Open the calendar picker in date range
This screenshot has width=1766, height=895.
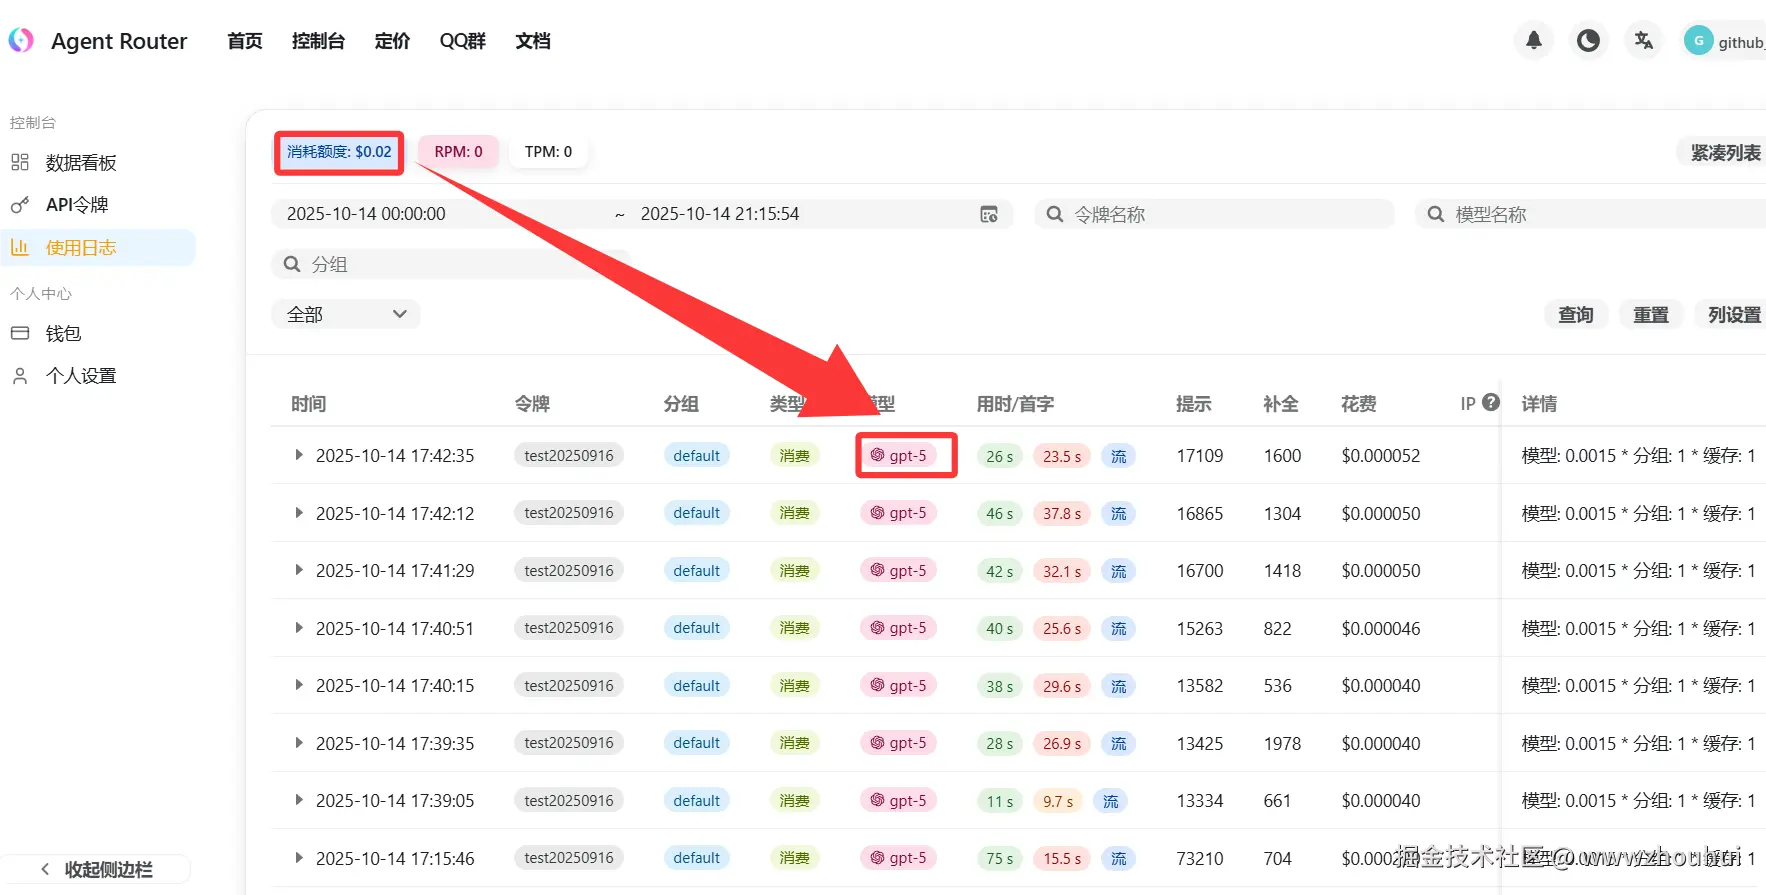(989, 214)
